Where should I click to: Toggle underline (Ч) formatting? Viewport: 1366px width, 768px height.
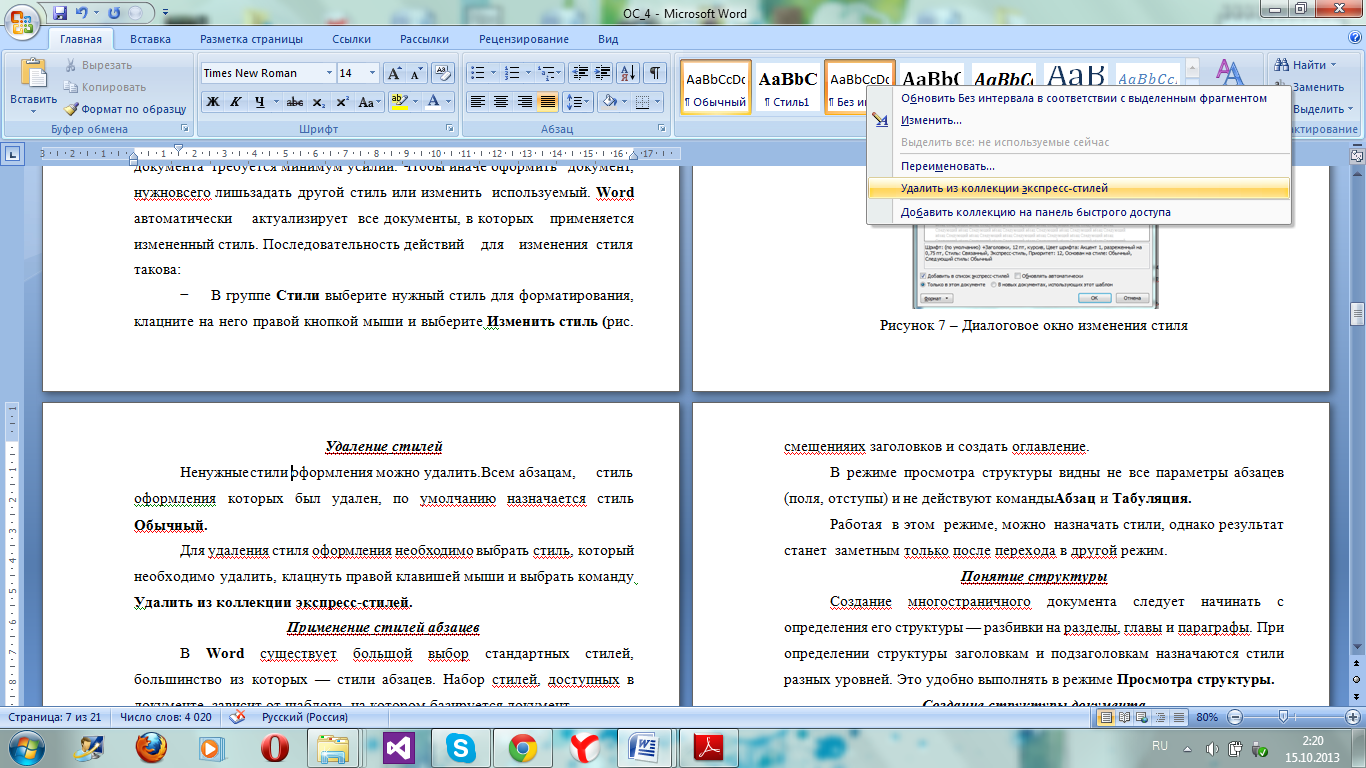pos(259,102)
